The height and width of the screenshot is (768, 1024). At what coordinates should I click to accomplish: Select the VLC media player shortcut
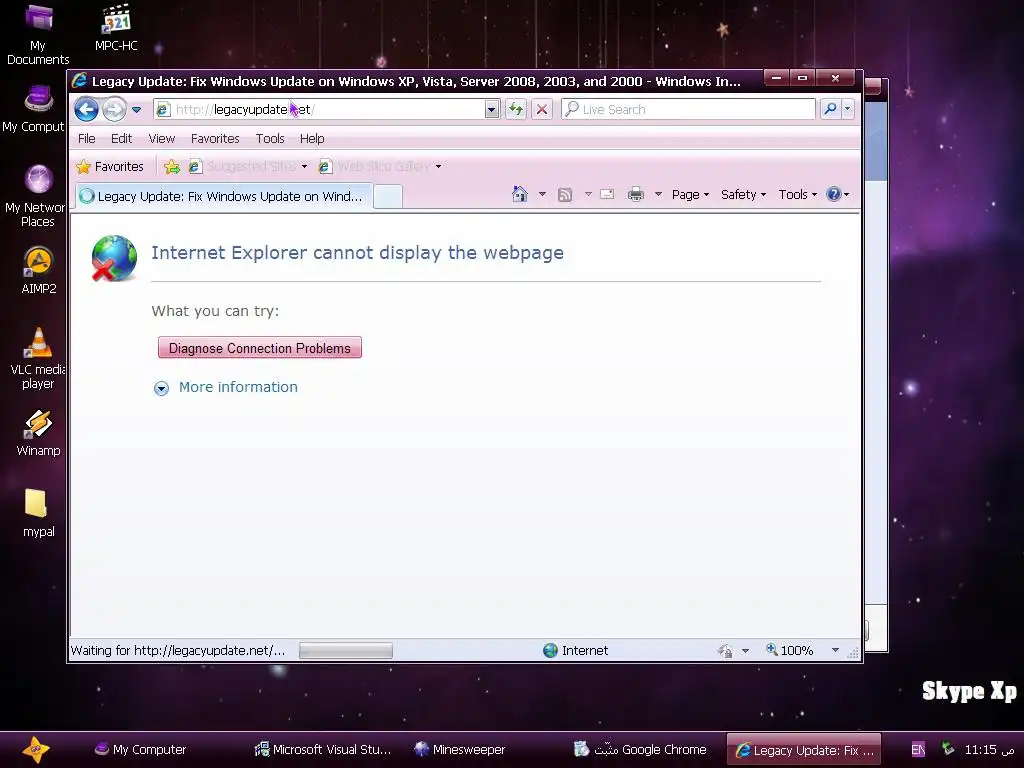point(38,358)
